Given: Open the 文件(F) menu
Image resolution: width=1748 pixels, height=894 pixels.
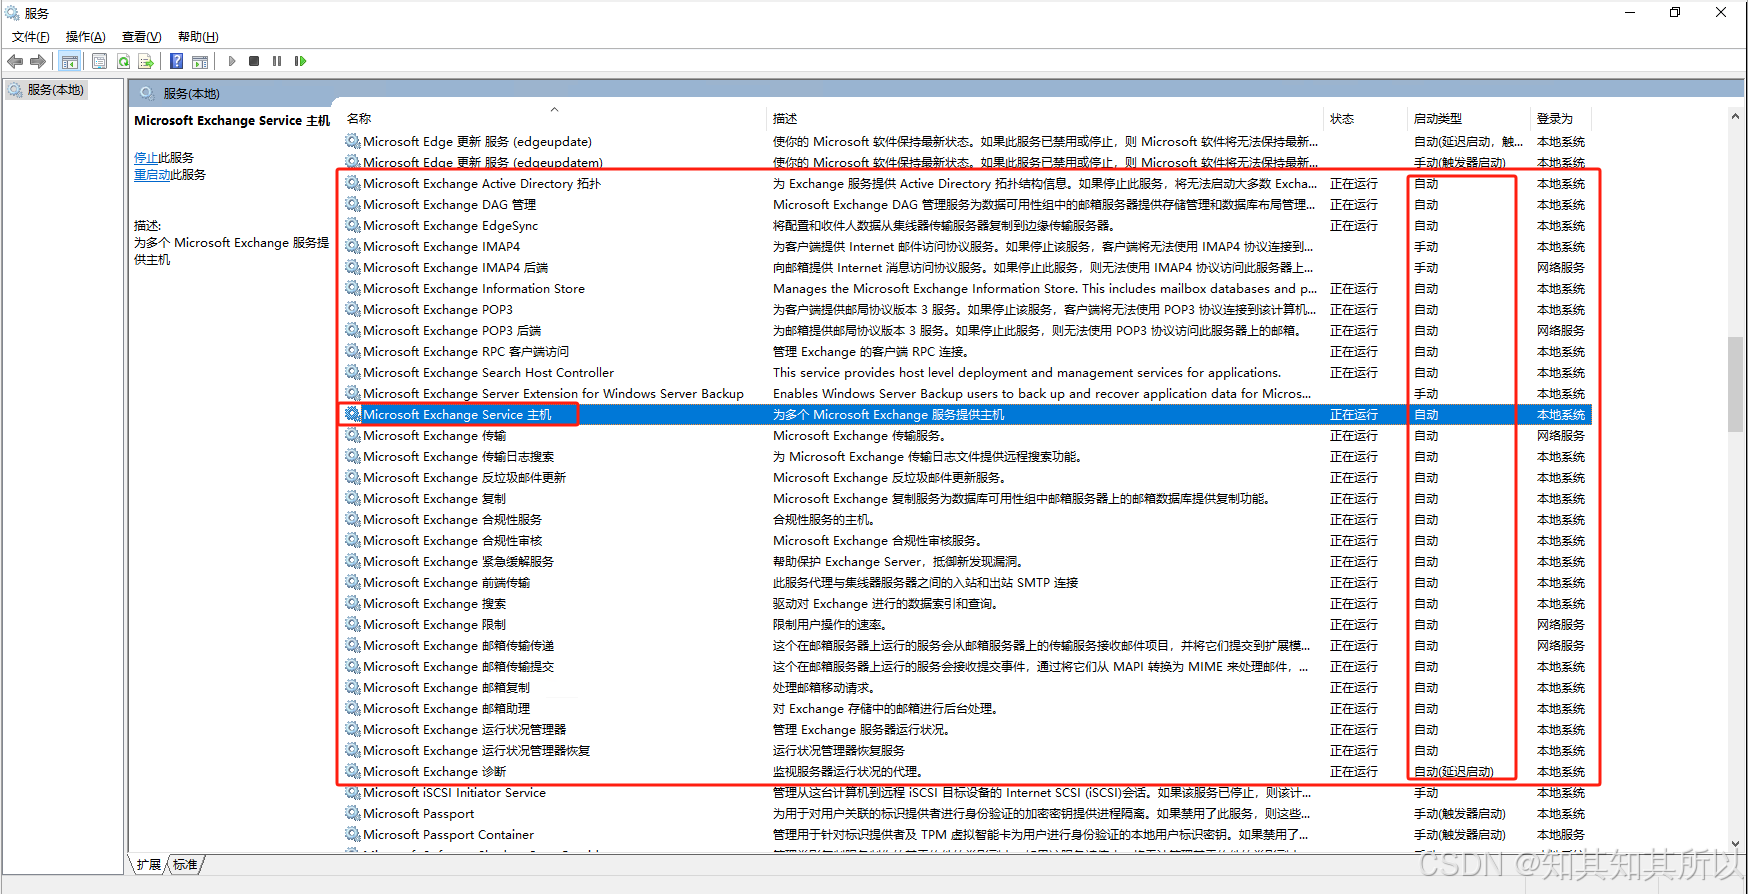Looking at the screenshot, I should pyautogui.click(x=31, y=37).
